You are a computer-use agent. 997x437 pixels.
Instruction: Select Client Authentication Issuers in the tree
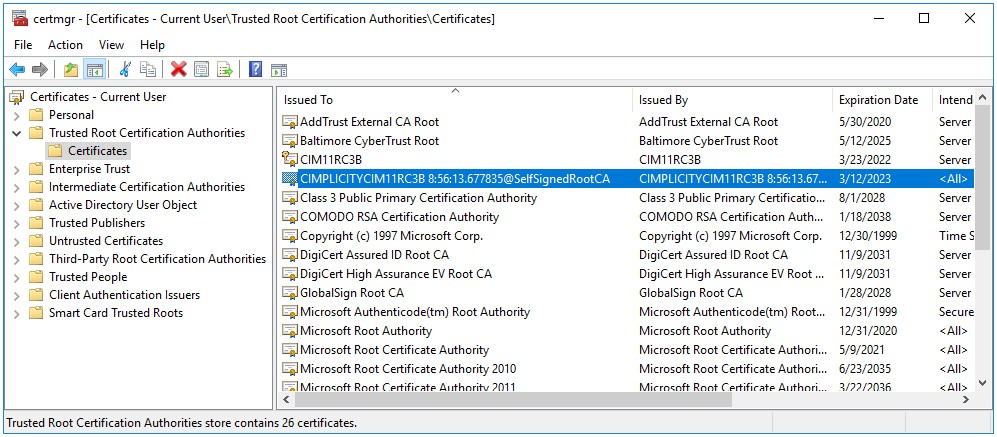coord(125,295)
